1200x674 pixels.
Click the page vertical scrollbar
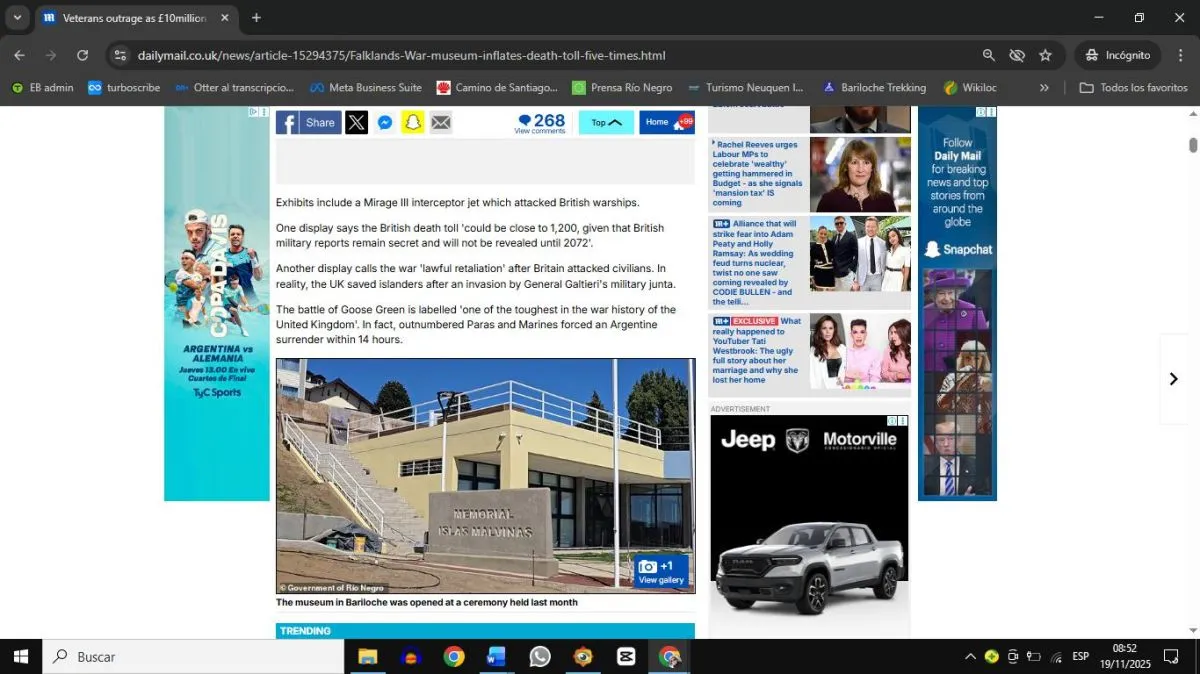tap(1192, 145)
